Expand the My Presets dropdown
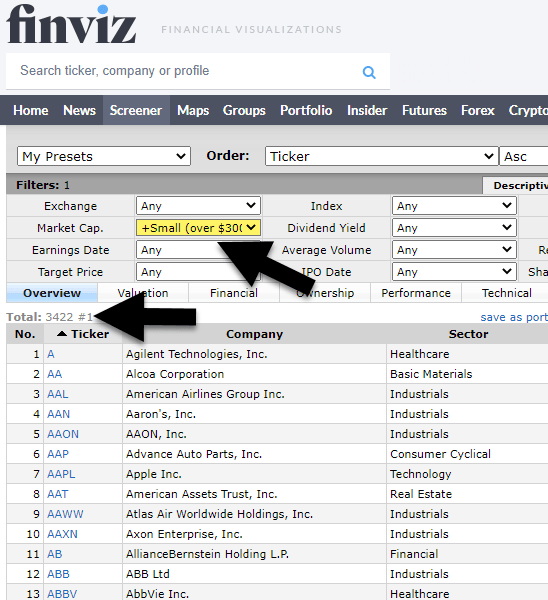The width and height of the screenshot is (548, 600). 104,156
